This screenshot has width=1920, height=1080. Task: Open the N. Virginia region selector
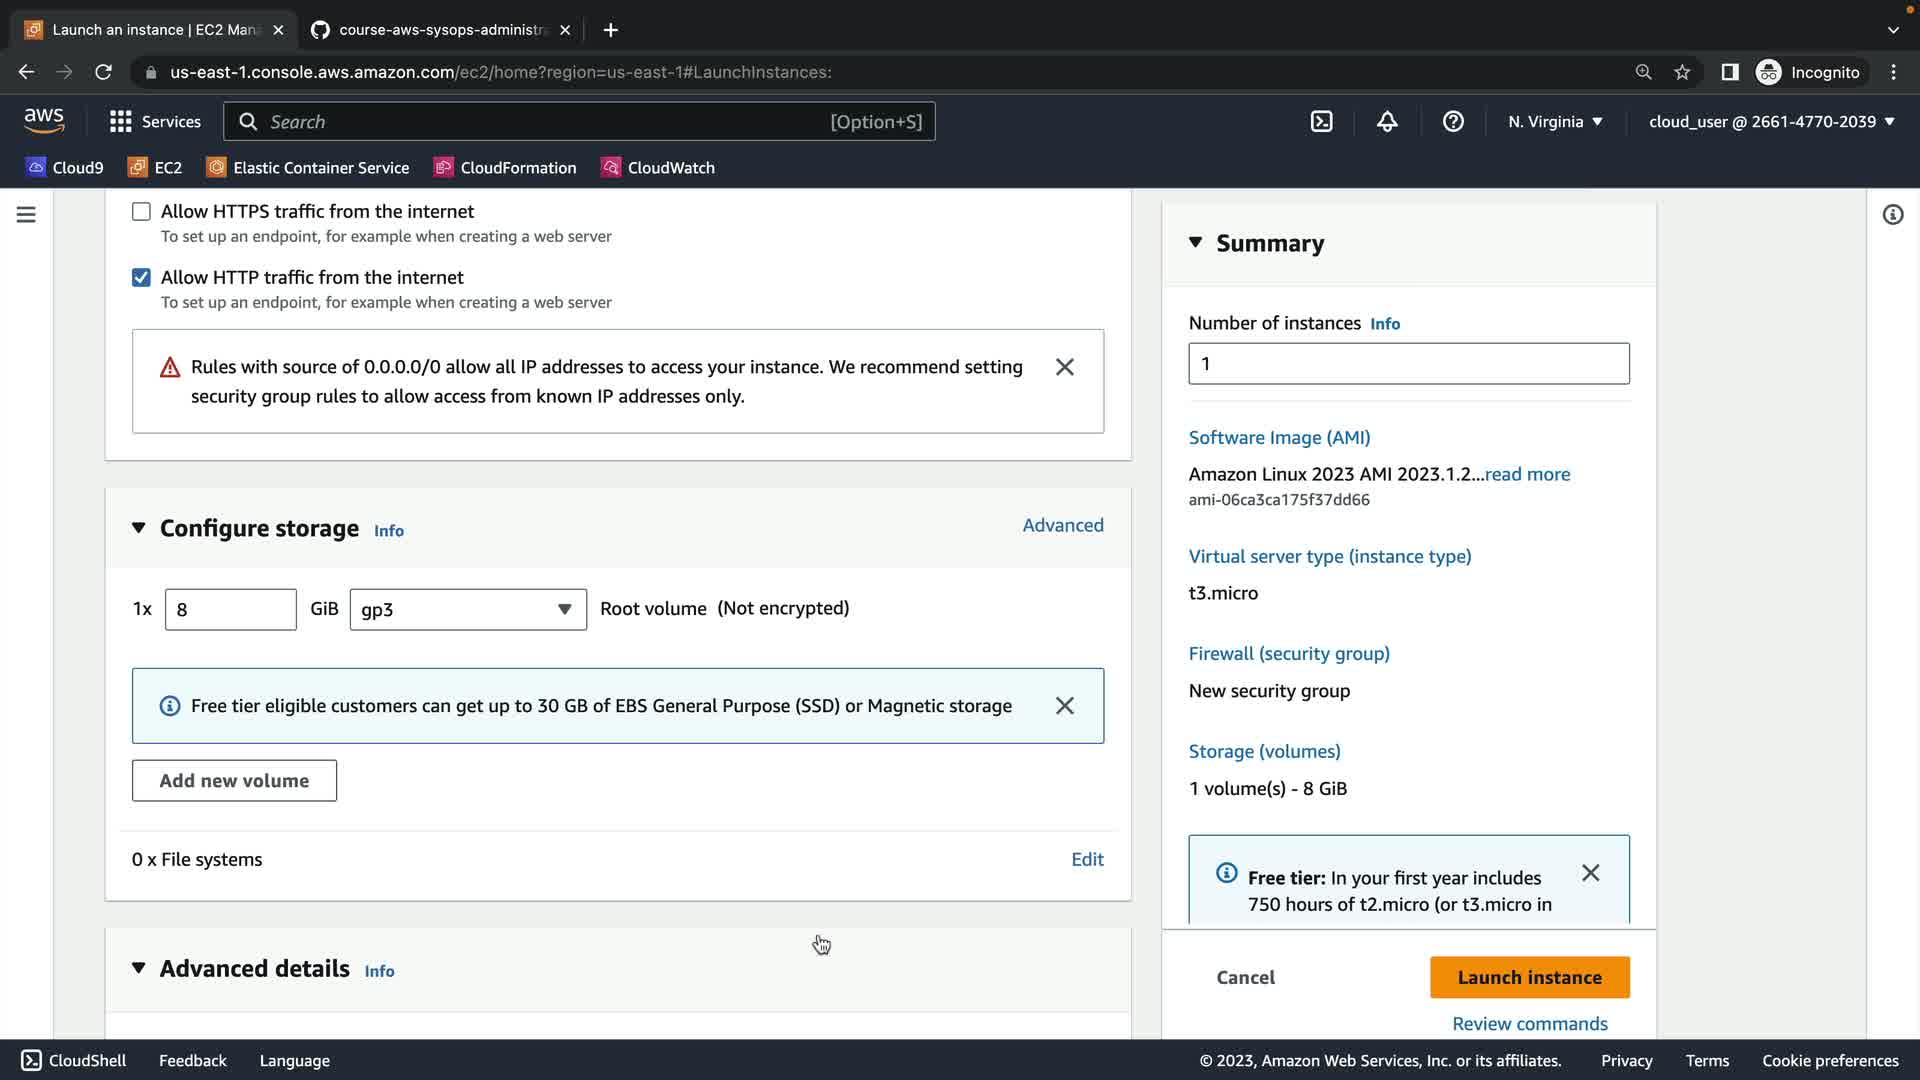[1555, 122]
